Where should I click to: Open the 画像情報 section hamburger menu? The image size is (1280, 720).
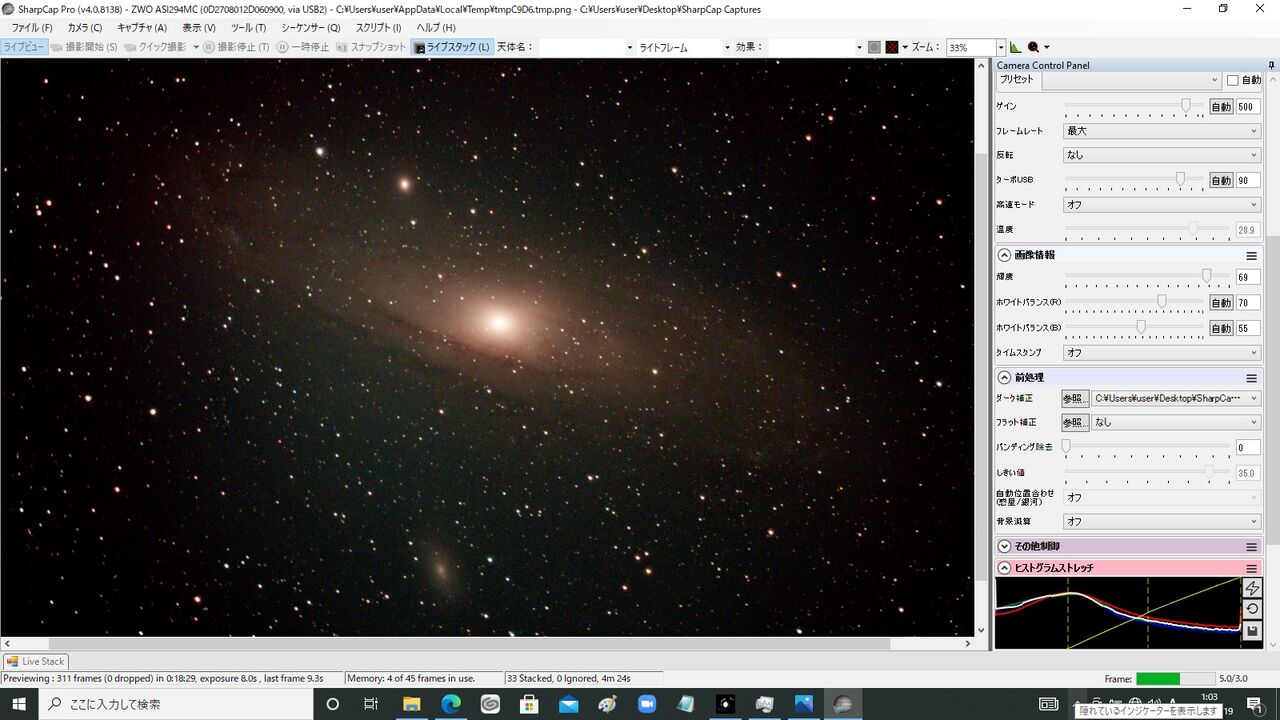1251,256
